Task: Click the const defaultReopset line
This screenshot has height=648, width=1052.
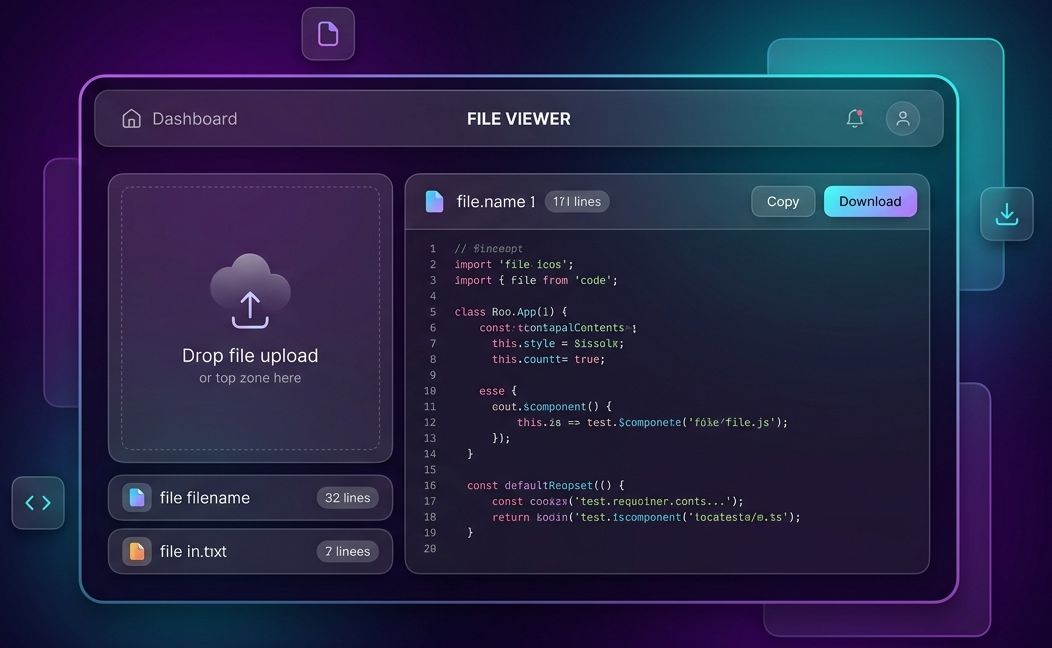Action: [x=545, y=486]
